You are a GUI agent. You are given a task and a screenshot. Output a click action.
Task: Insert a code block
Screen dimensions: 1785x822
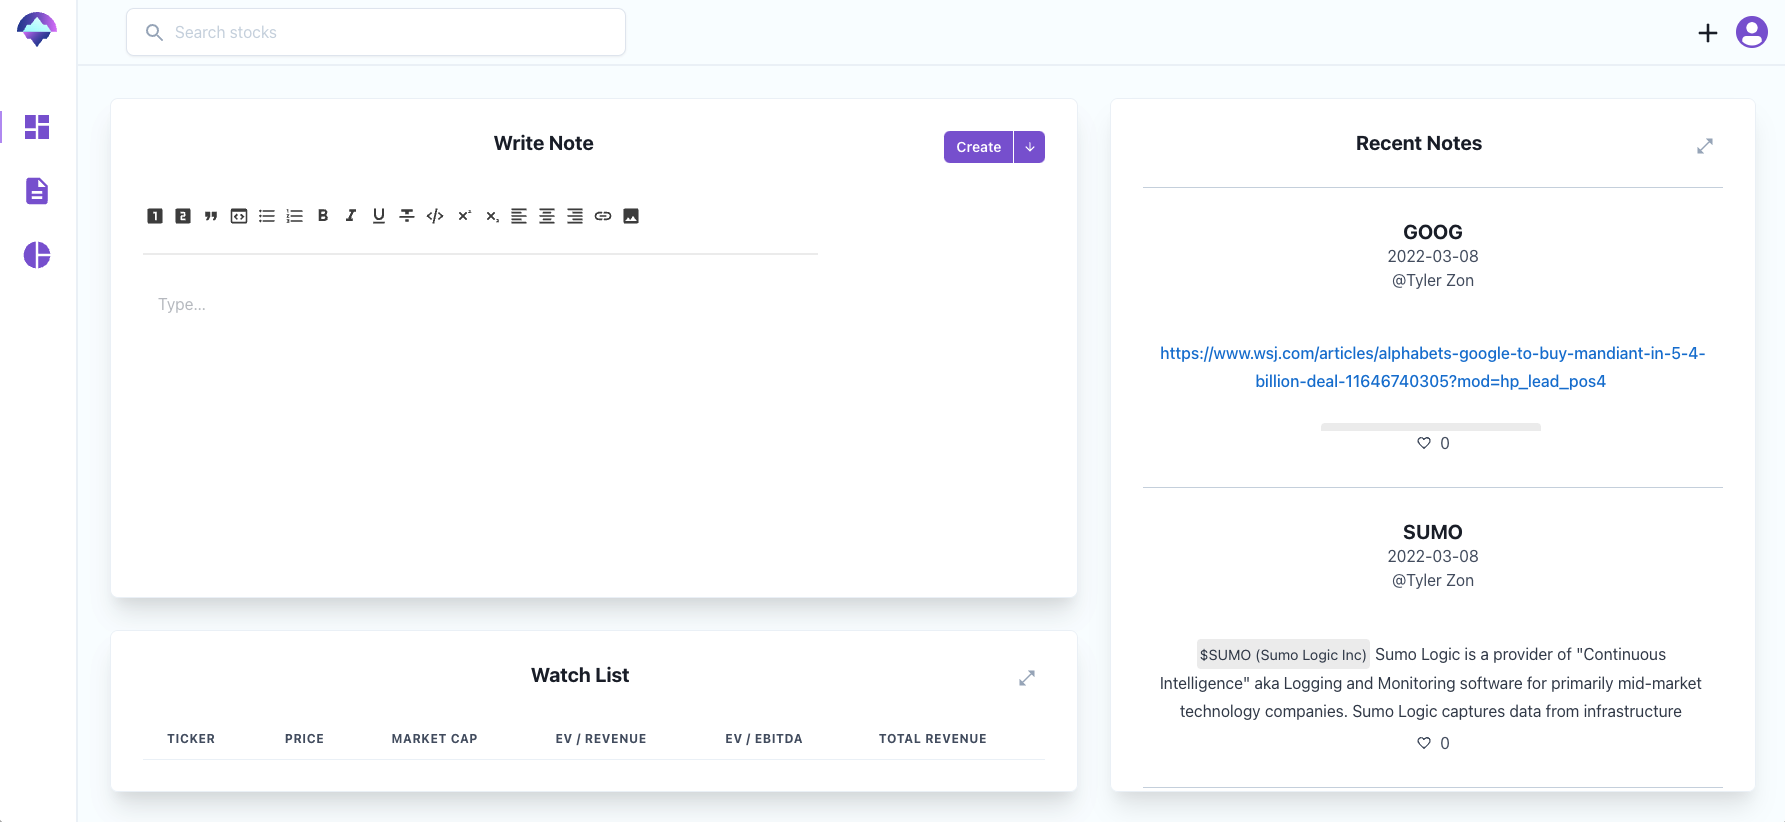click(239, 216)
